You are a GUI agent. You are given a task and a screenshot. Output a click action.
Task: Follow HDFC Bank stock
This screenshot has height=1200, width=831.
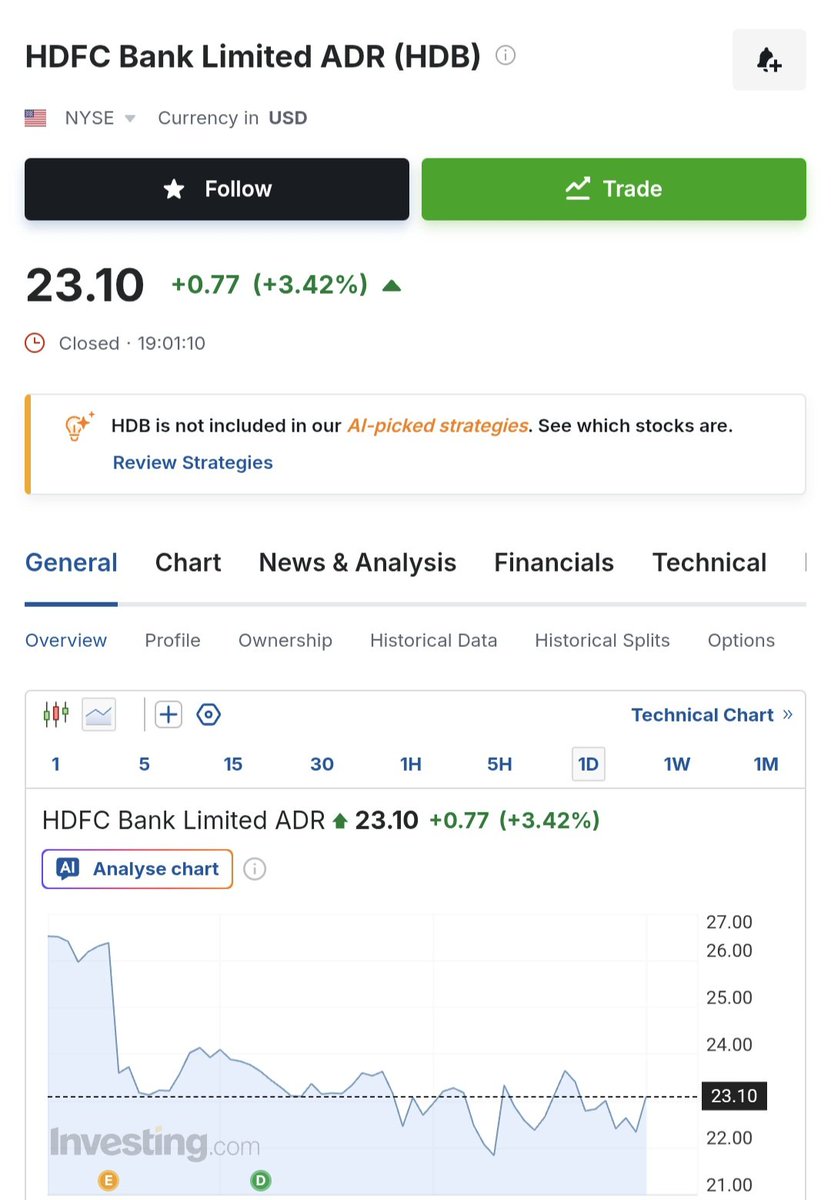click(x=217, y=189)
